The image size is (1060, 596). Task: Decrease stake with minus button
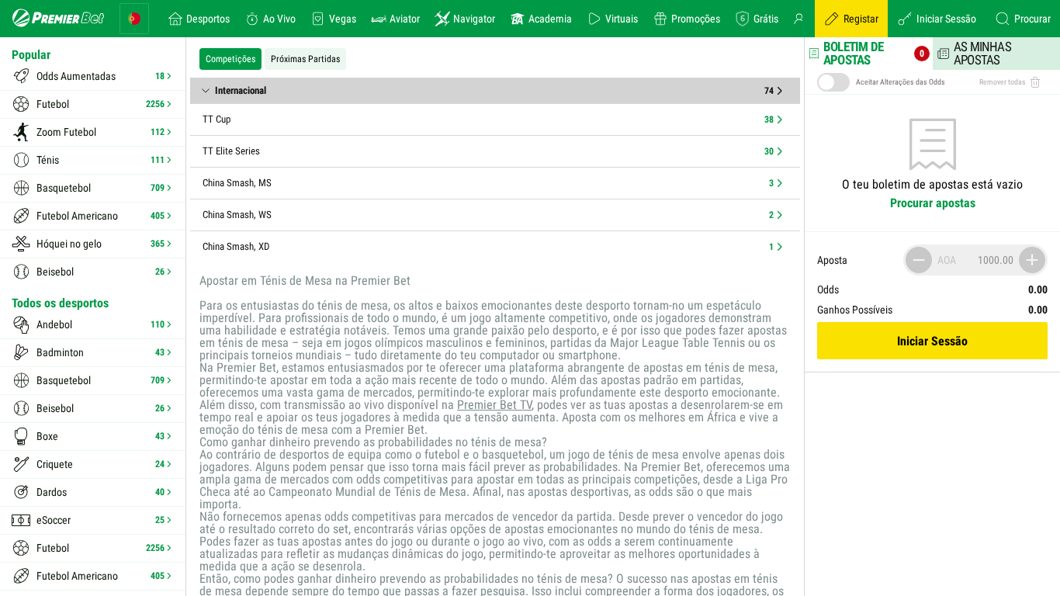coord(918,260)
